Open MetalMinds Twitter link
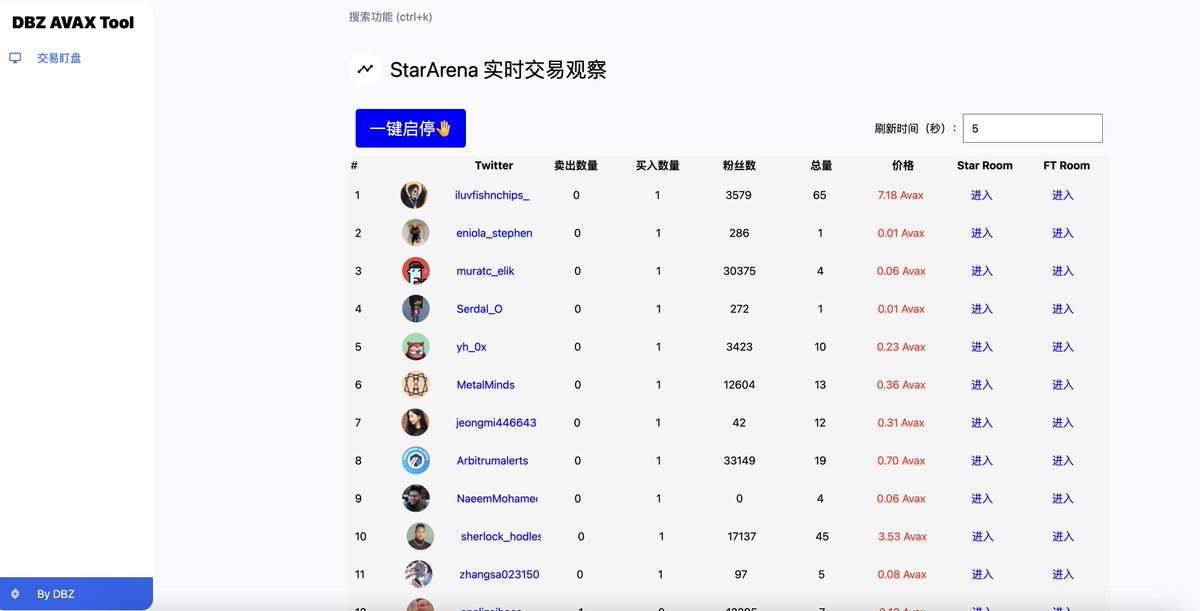The width and height of the screenshot is (1200, 611). tap(485, 385)
